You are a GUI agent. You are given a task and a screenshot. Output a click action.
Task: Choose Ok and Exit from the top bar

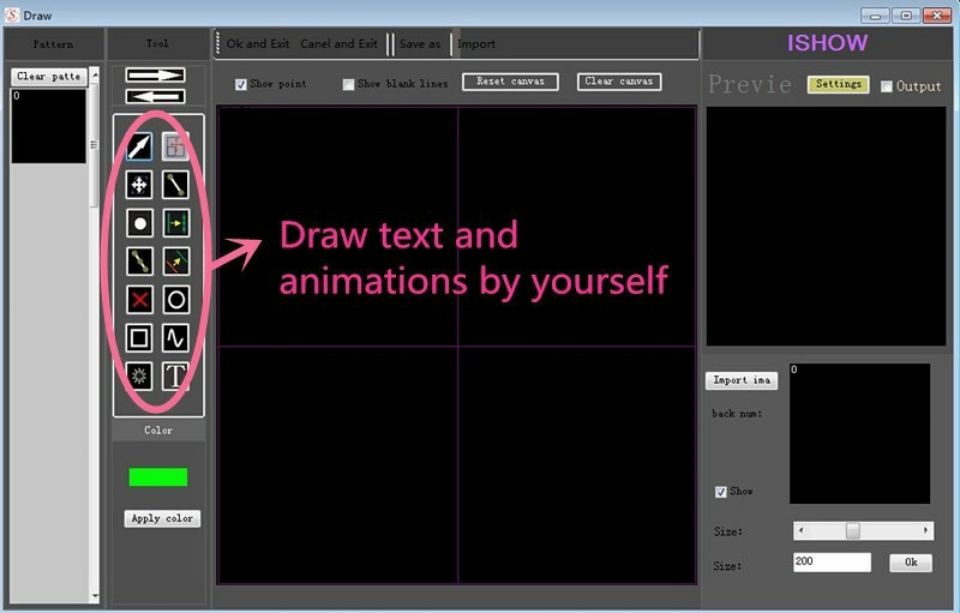(x=260, y=44)
